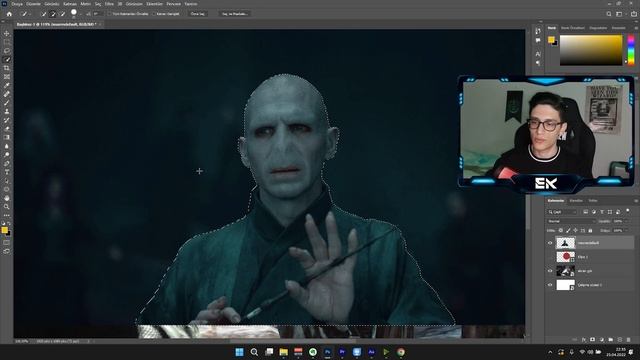Open the blend mode Normal dropdown

click(x=571, y=221)
